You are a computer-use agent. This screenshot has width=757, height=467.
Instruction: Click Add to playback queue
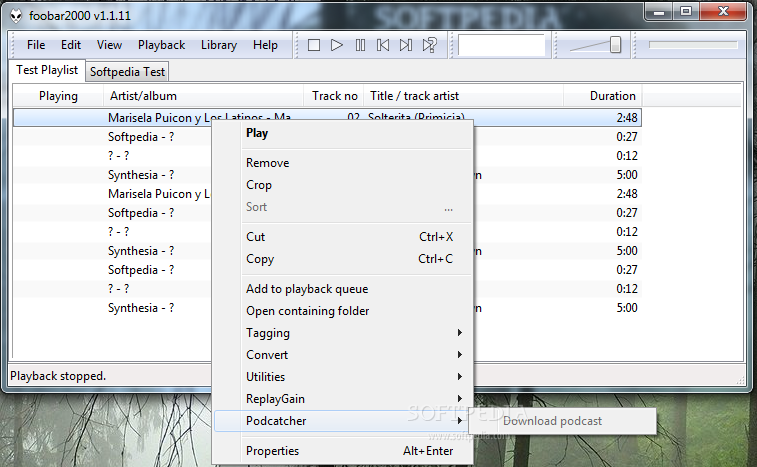point(343,289)
